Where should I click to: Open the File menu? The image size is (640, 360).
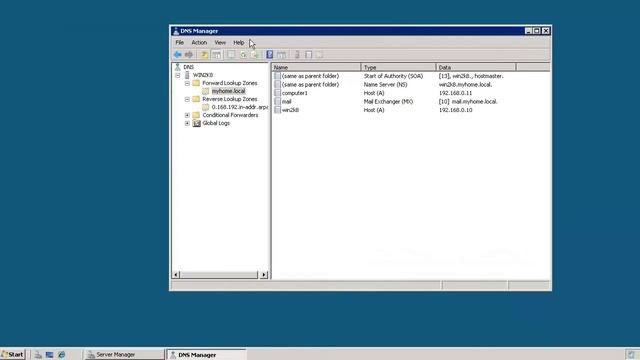pyautogui.click(x=180, y=42)
